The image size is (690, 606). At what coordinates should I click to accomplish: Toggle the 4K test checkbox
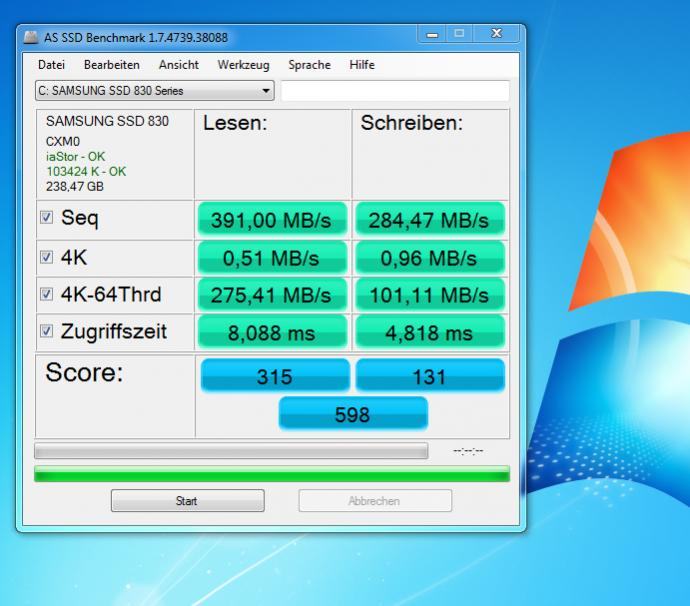(46, 257)
